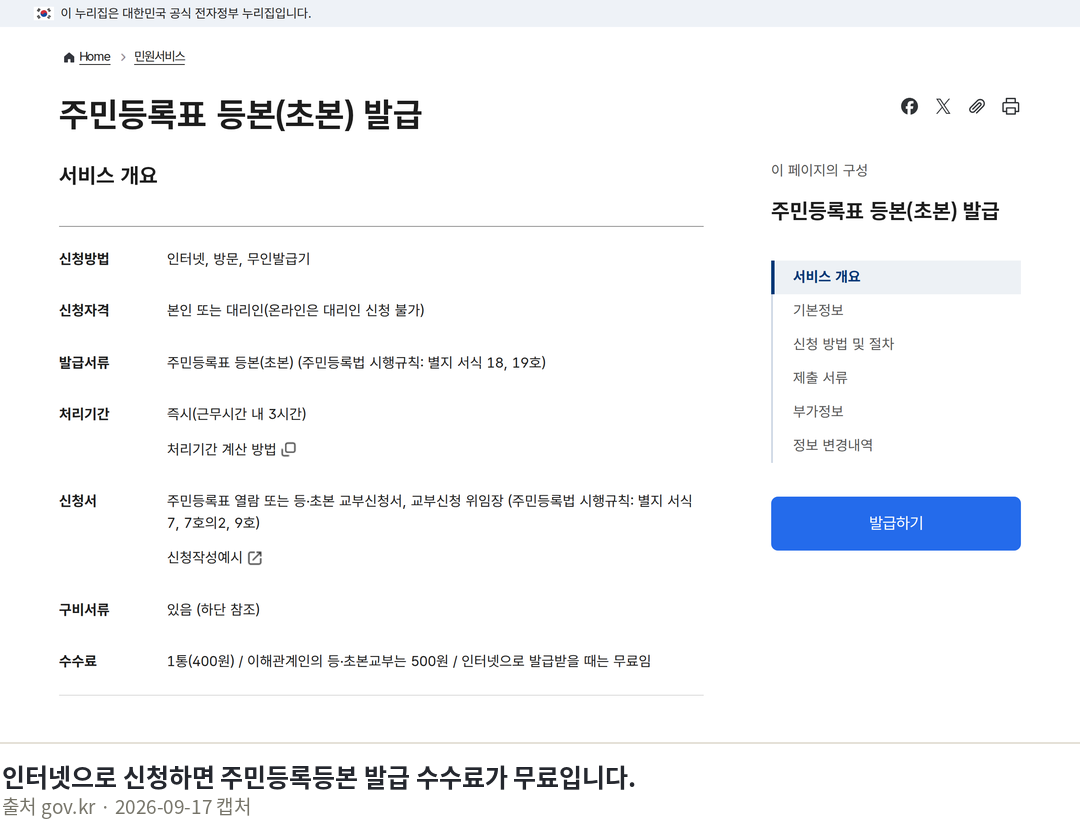The image size is (1080, 829).
Task: Click the 서비스 개요 section heading
Action: click(108, 176)
